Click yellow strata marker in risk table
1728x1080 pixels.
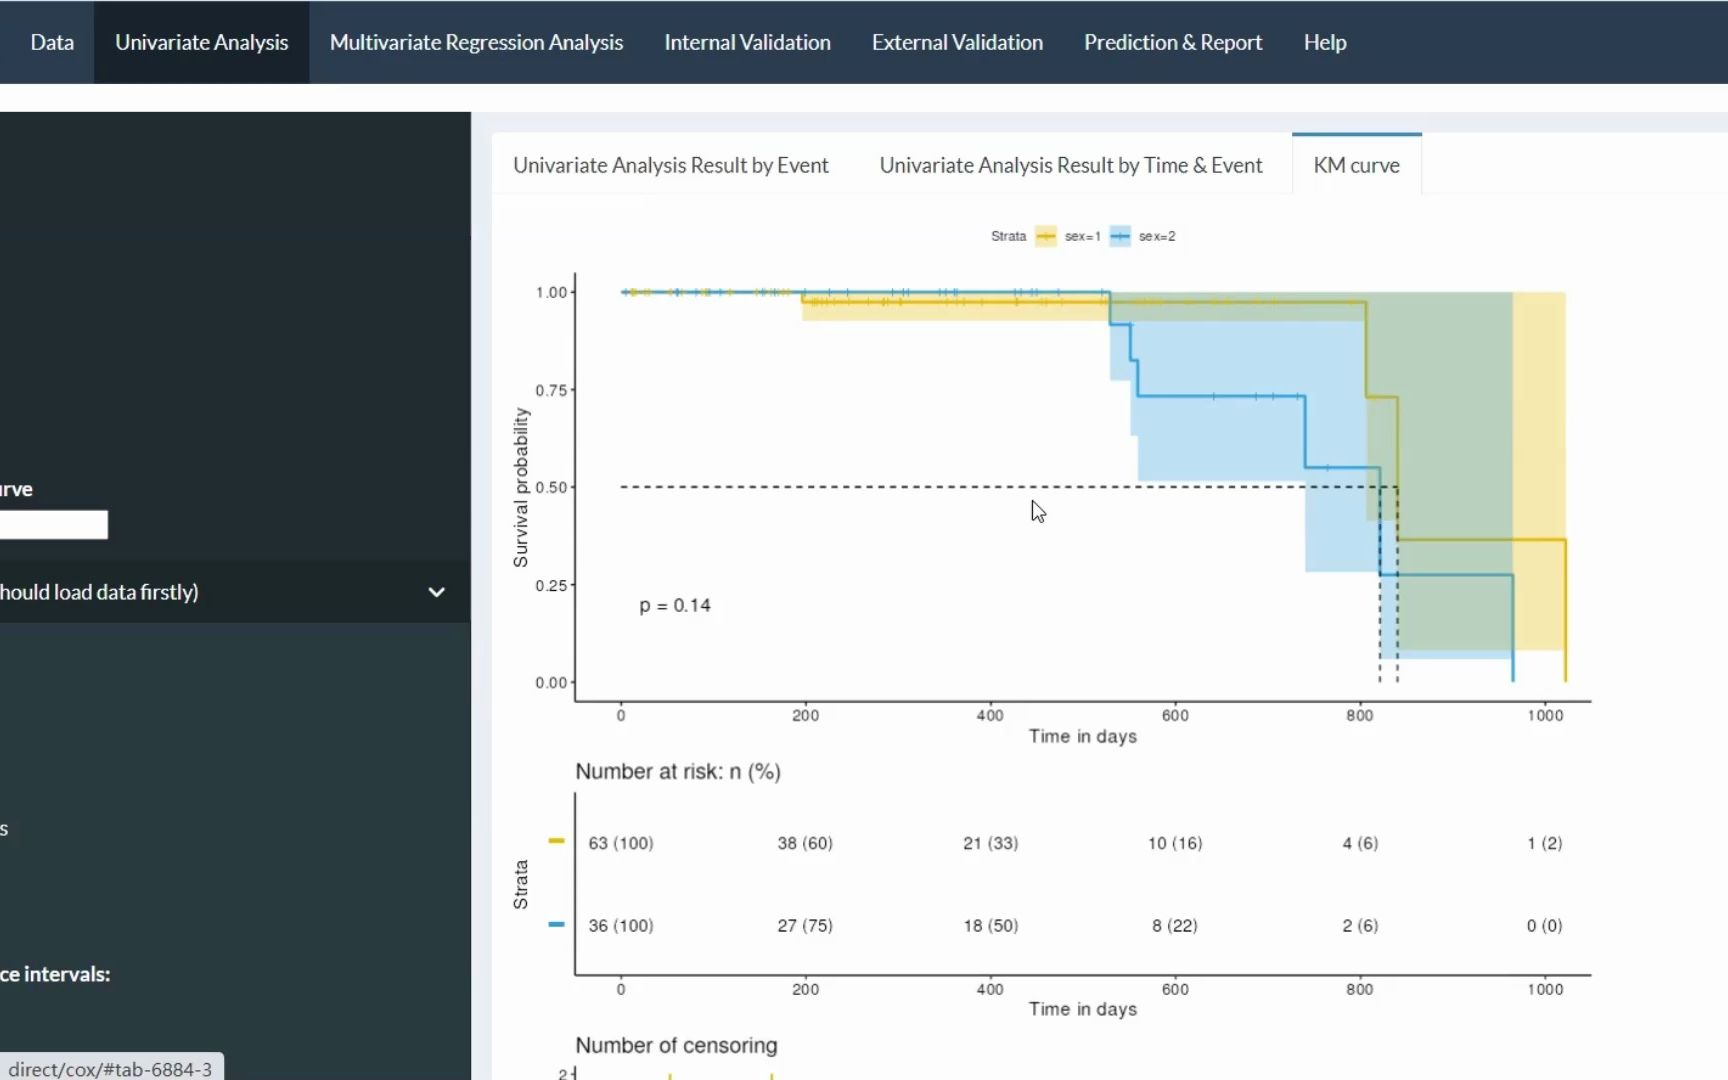(x=557, y=841)
